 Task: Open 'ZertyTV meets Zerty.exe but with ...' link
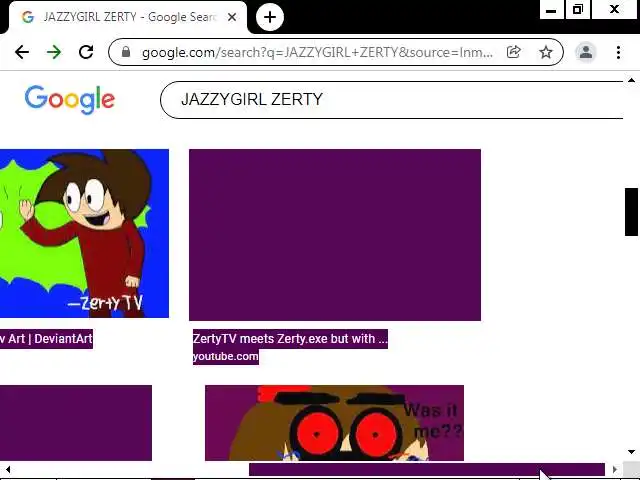click(x=290, y=339)
